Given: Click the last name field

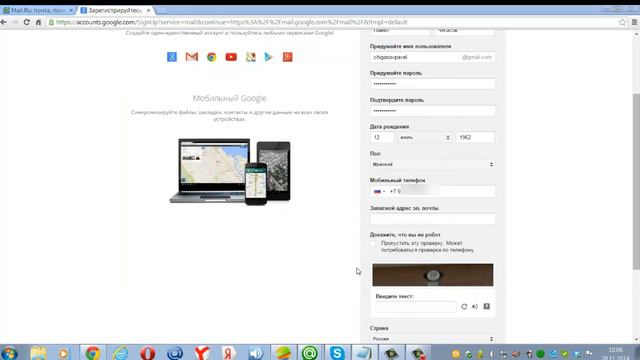Looking at the screenshot, I should click(465, 31).
